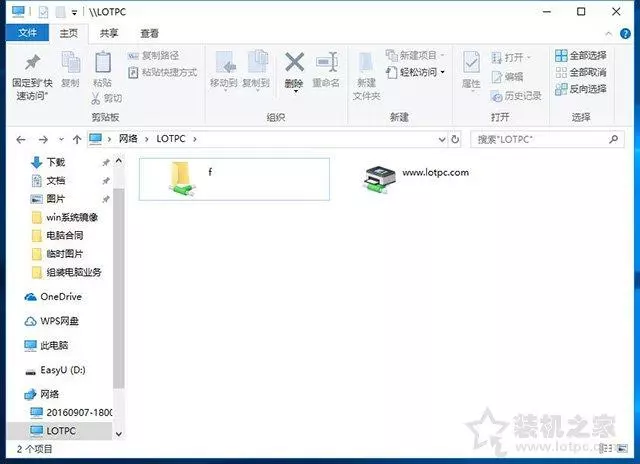Click Select none (全部取消)
This screenshot has height=464, width=640.
click(581, 73)
